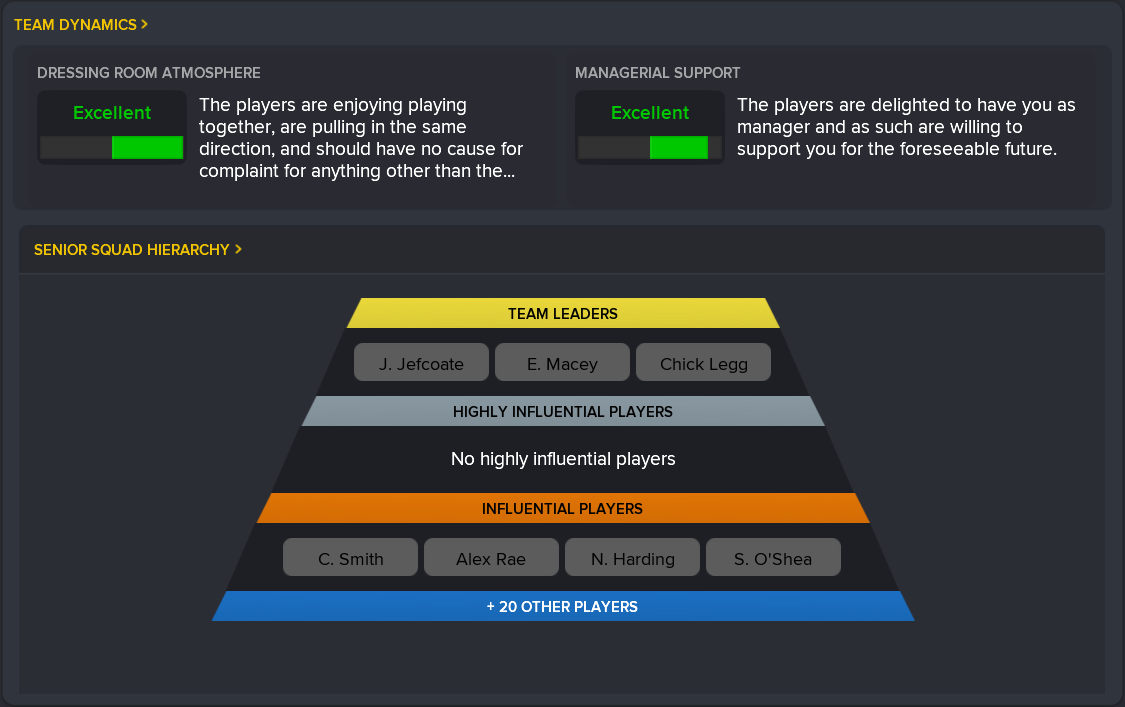Click the Highly Influential Players tier bar
1125x707 pixels.
[563, 411]
